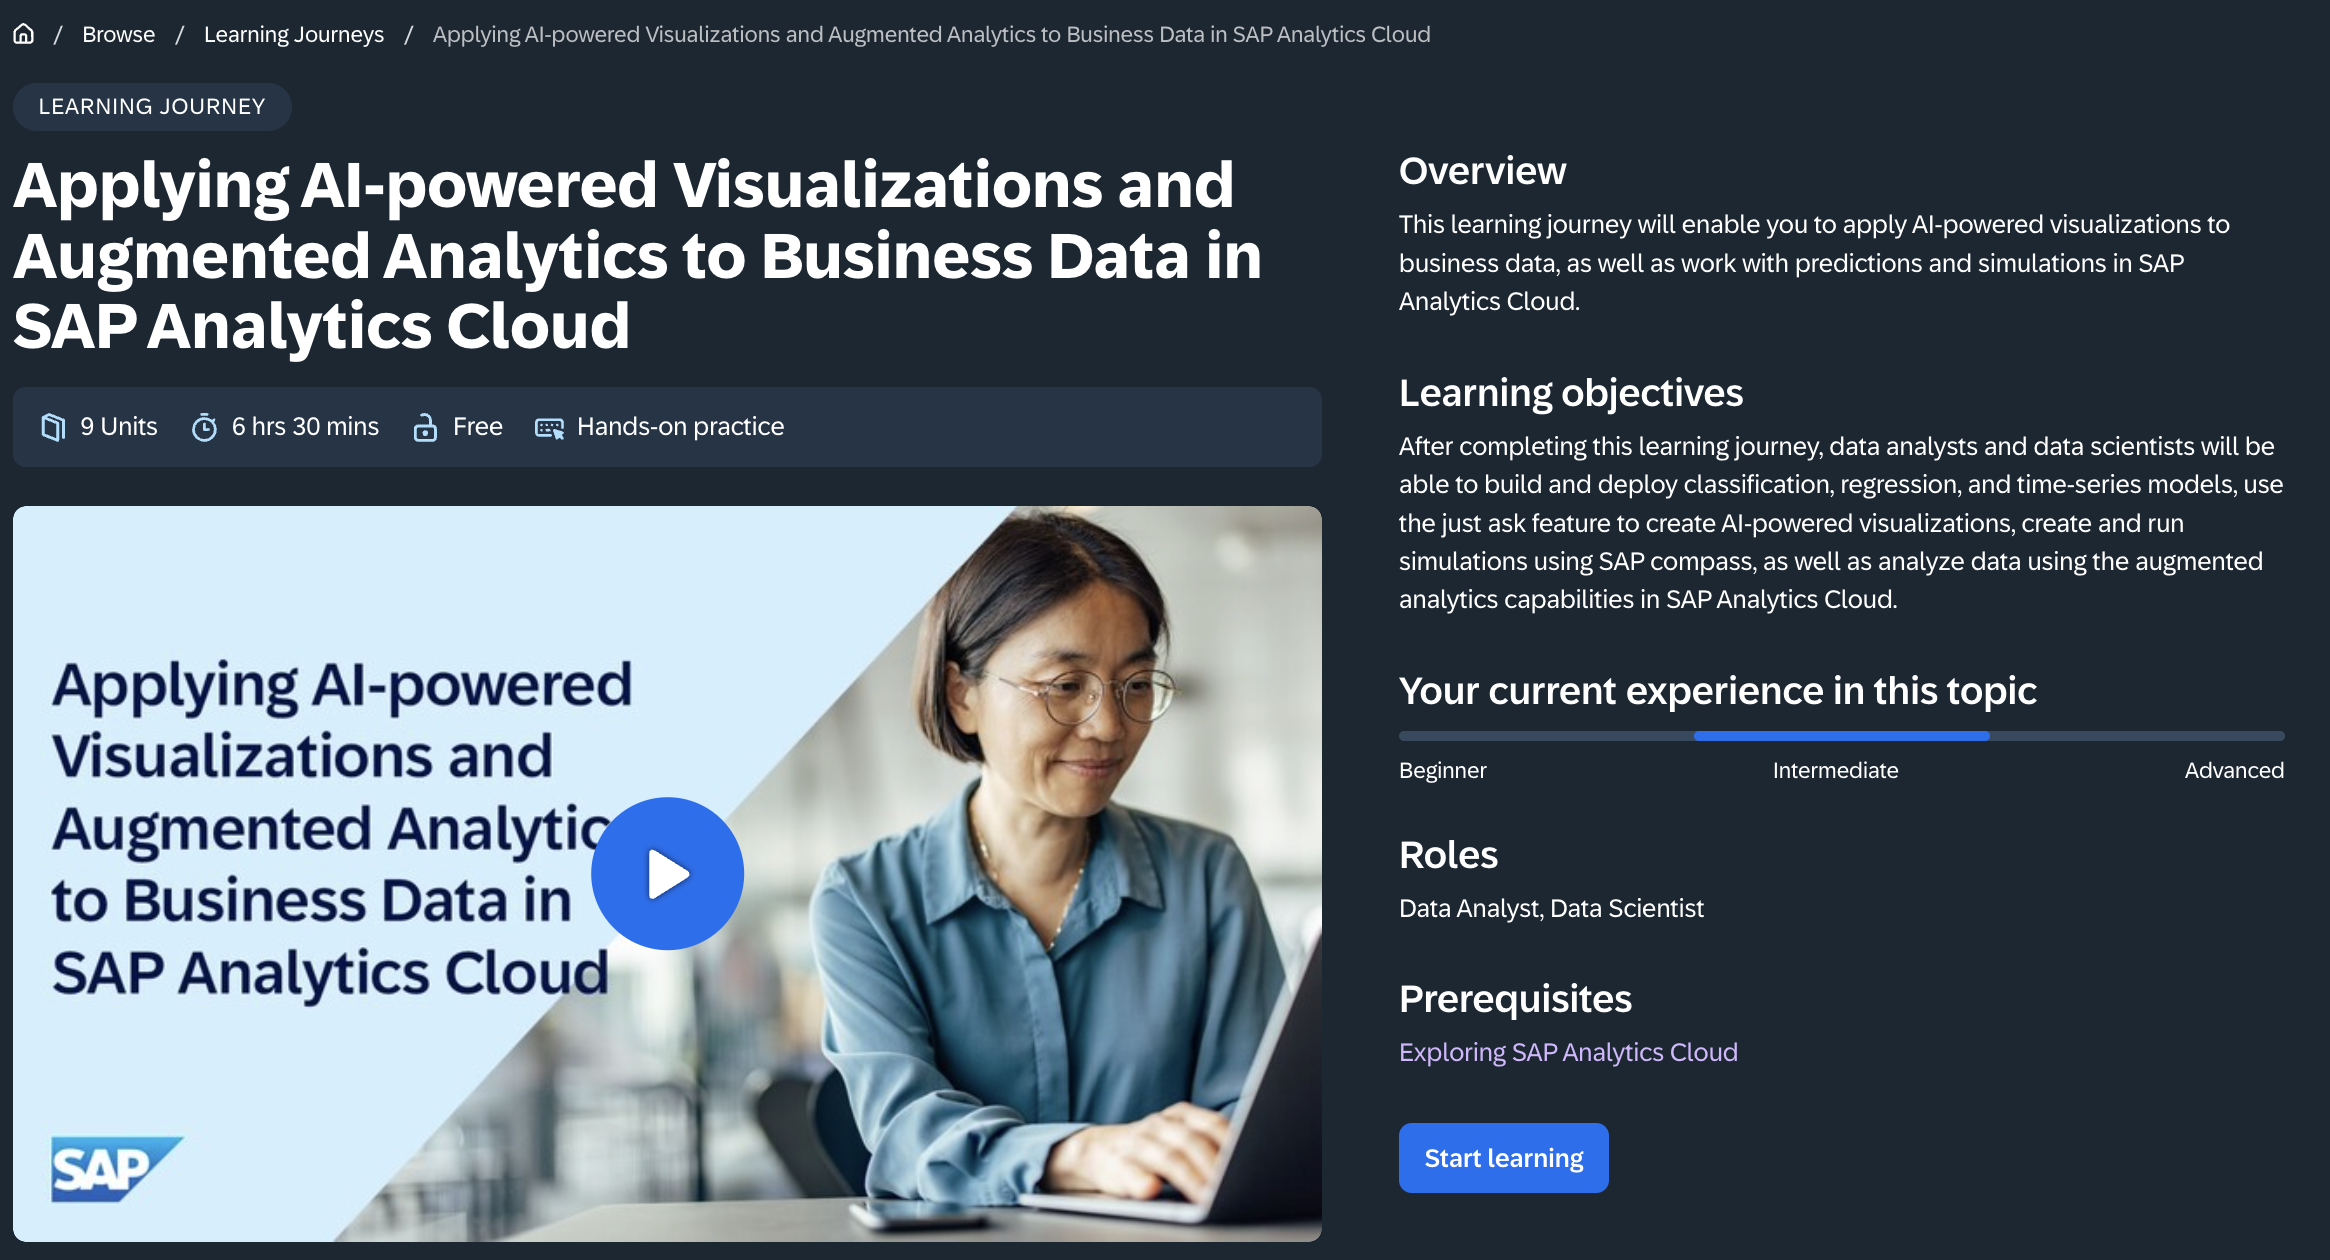Open the Exploring SAP Analytics Cloud prerequisite
This screenshot has width=2330, height=1260.
click(x=1568, y=1052)
